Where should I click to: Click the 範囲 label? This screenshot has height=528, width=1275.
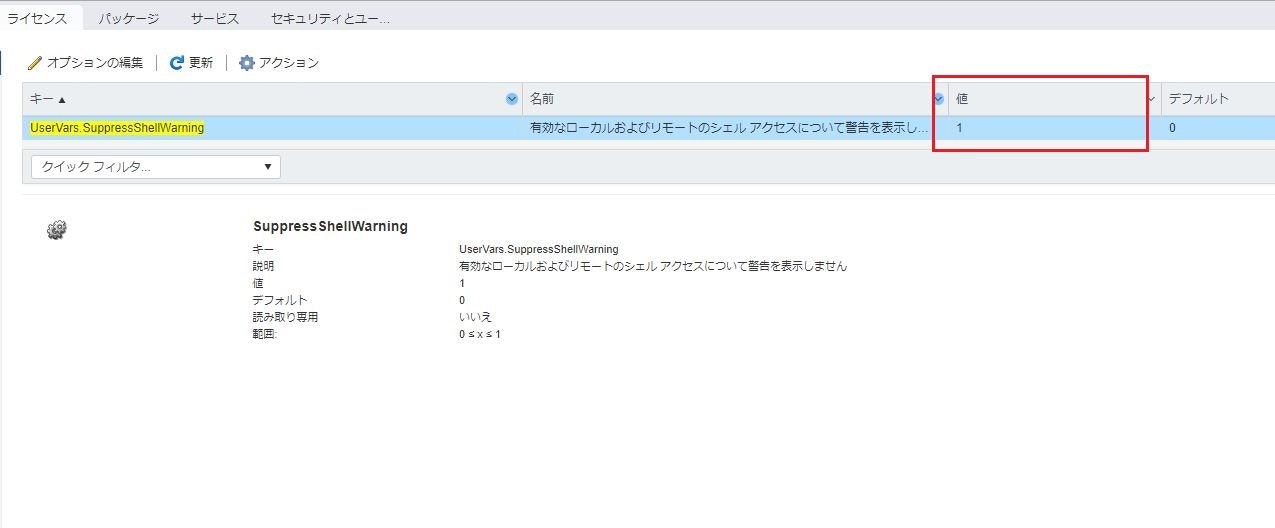[x=264, y=334]
